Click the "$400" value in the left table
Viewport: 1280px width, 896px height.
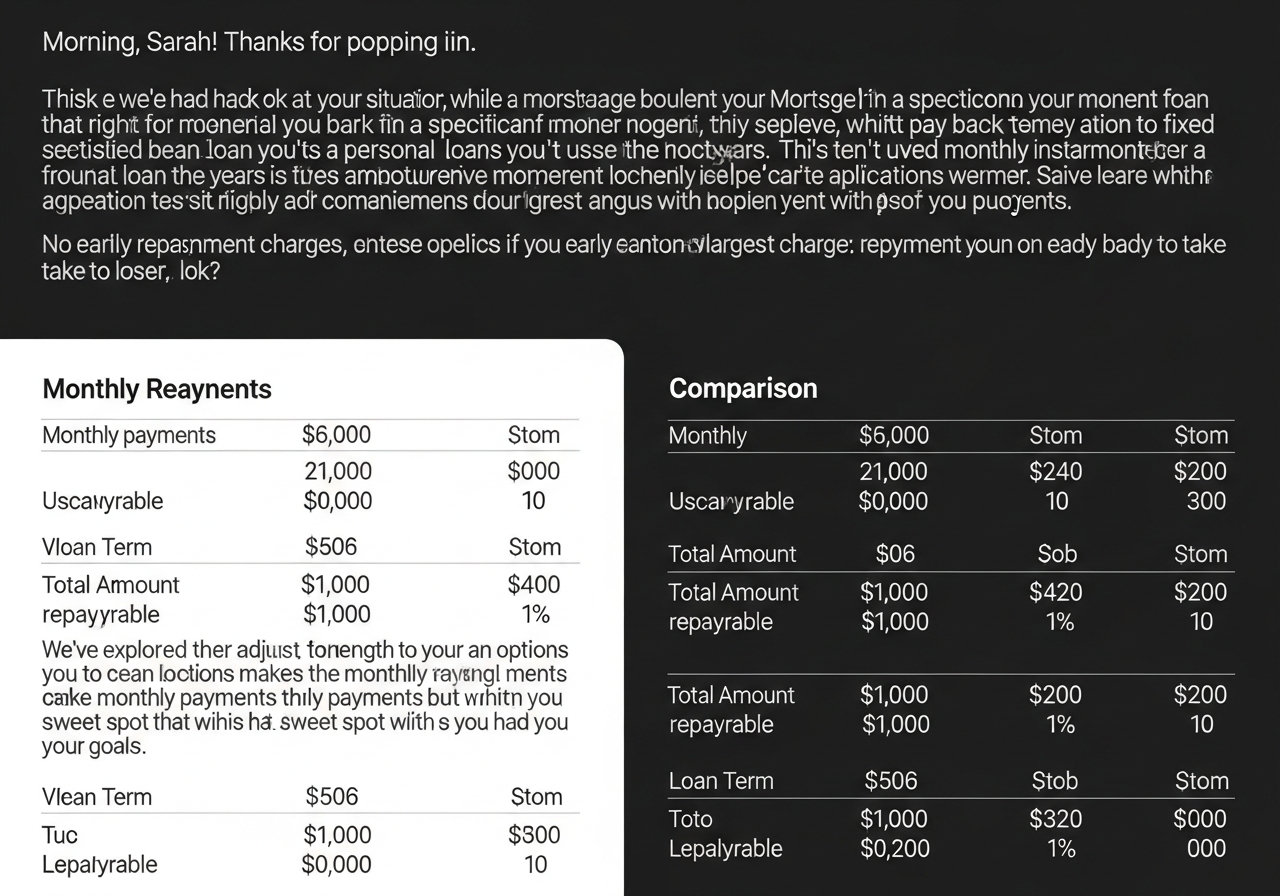(533, 584)
